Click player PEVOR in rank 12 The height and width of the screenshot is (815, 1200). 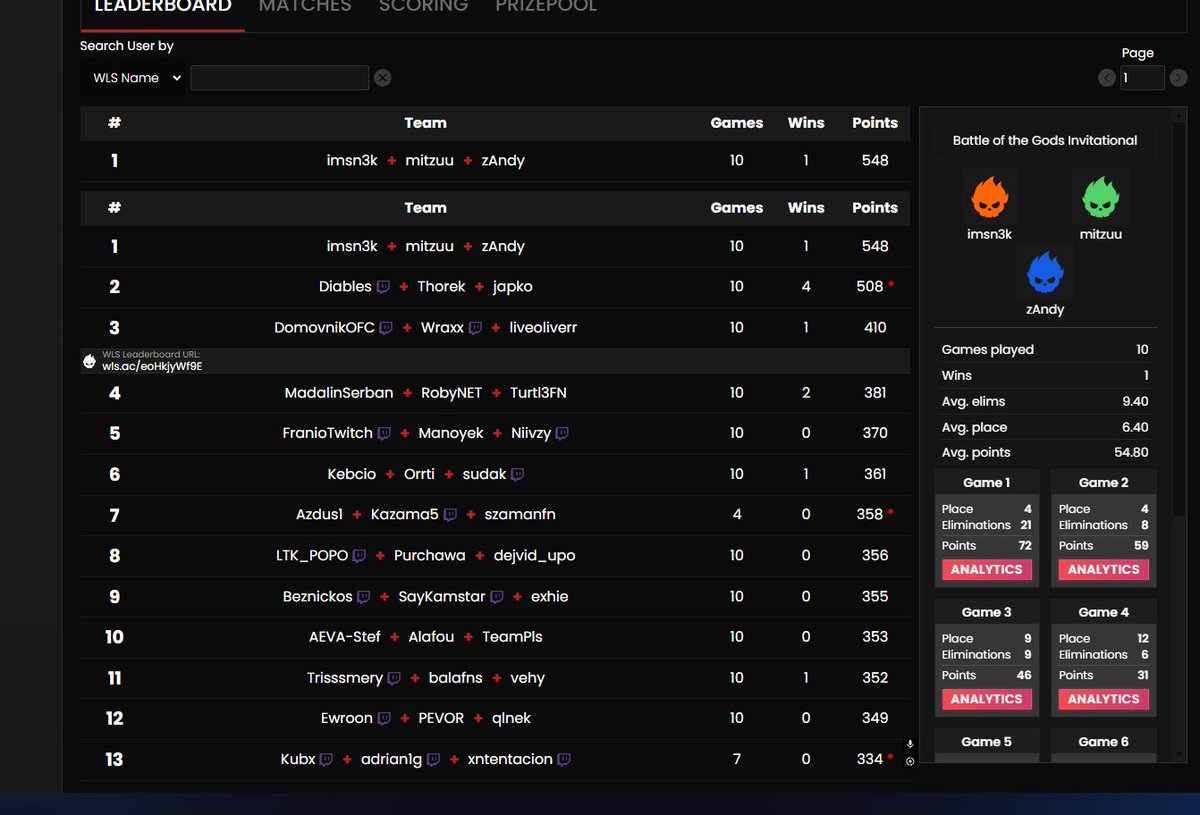pyautogui.click(x=441, y=719)
